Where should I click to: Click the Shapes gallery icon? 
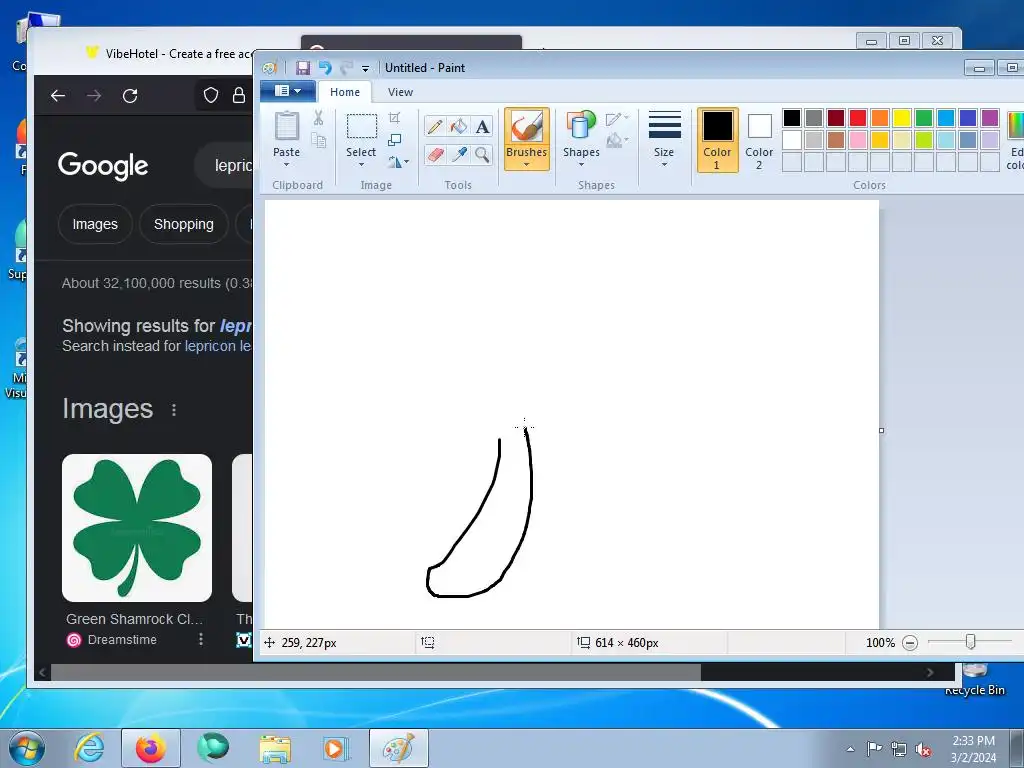(581, 125)
